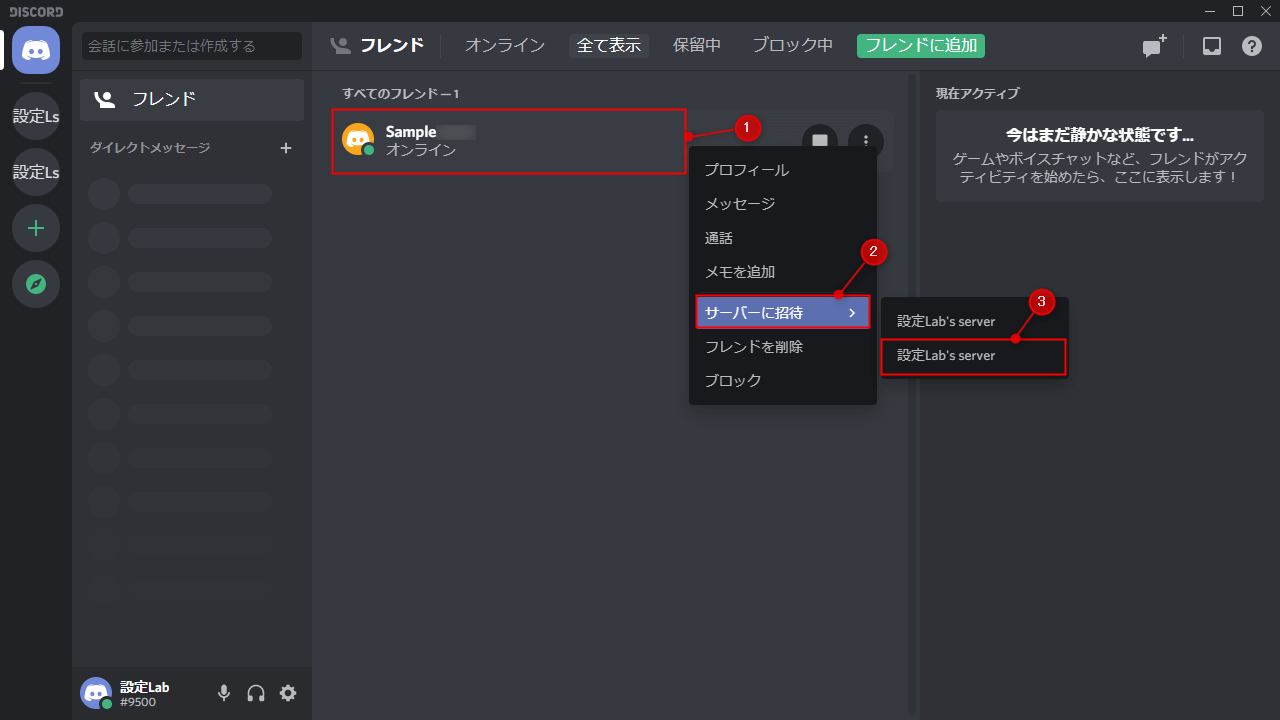
Task: Mute microphone in user panel
Action: (x=224, y=693)
